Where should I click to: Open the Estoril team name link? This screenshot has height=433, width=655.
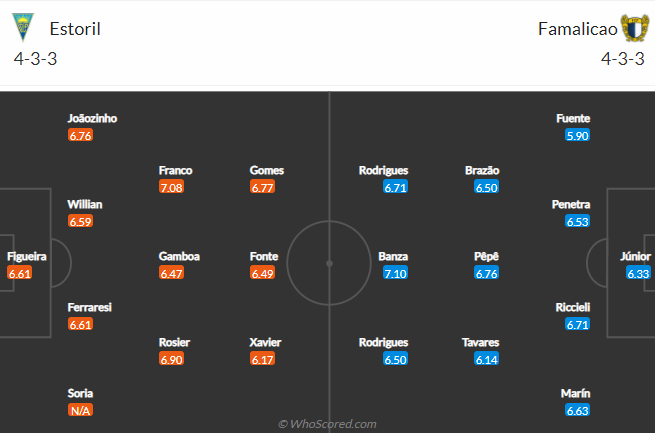click(75, 29)
